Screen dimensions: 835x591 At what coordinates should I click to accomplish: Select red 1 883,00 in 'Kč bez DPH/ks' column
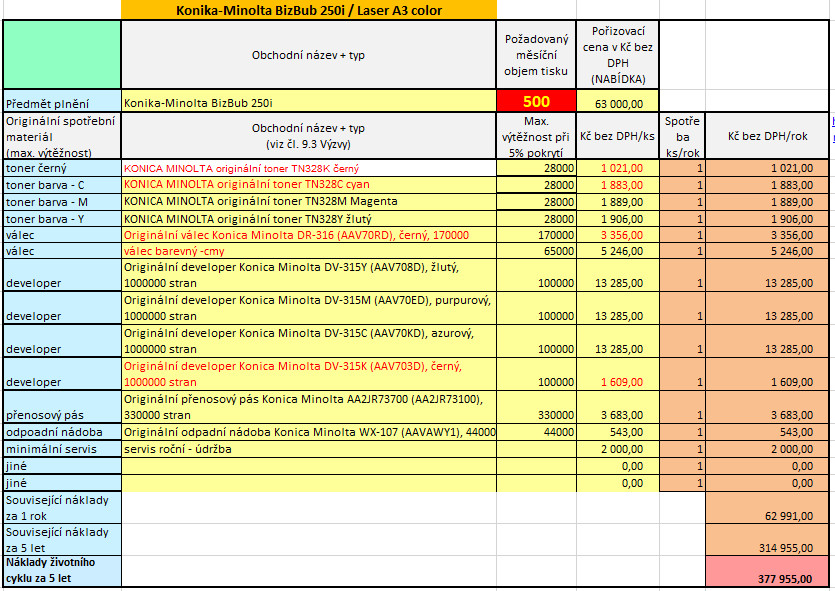point(618,185)
